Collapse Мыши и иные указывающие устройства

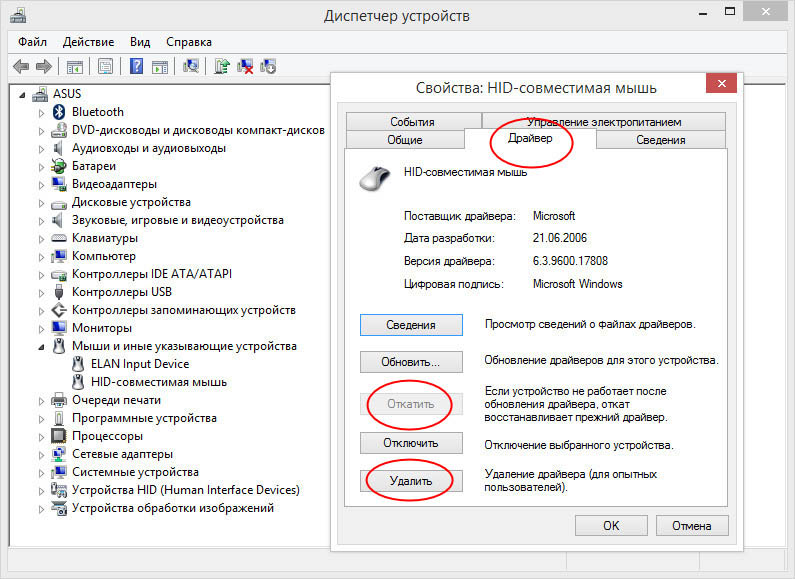coord(41,347)
